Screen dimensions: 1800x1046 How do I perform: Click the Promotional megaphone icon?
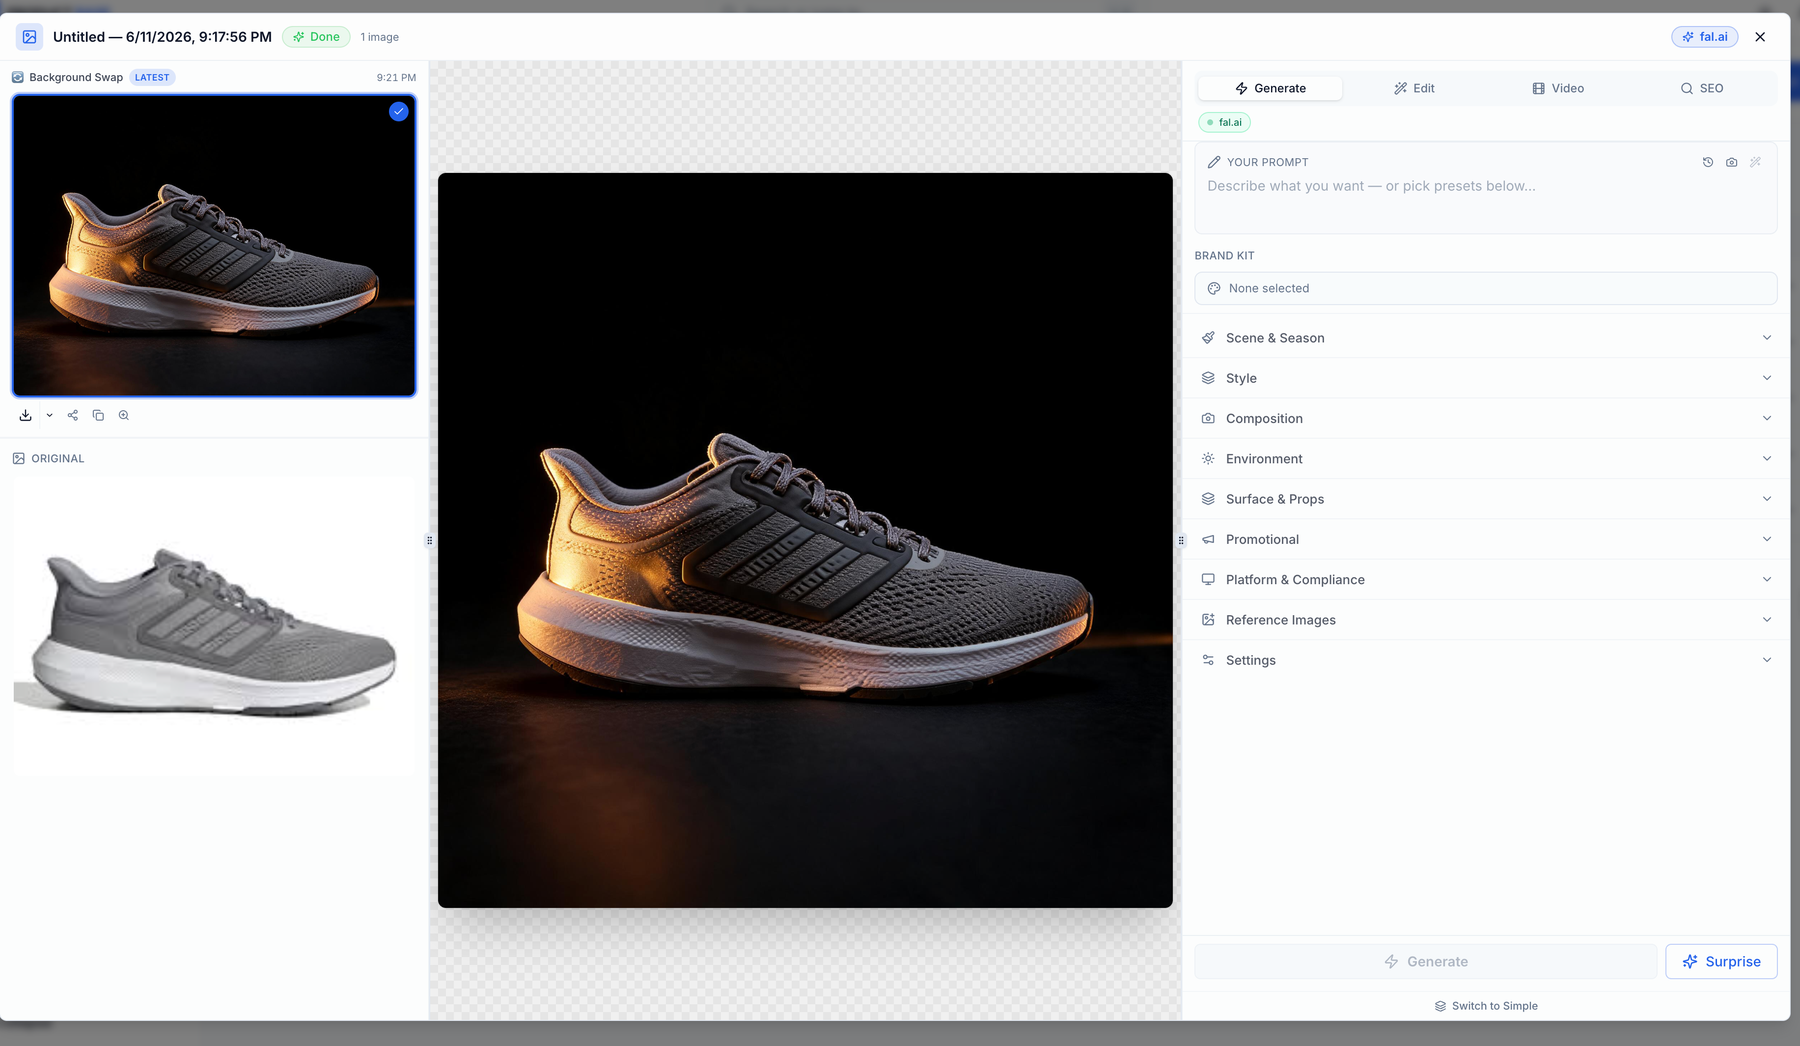click(1208, 539)
